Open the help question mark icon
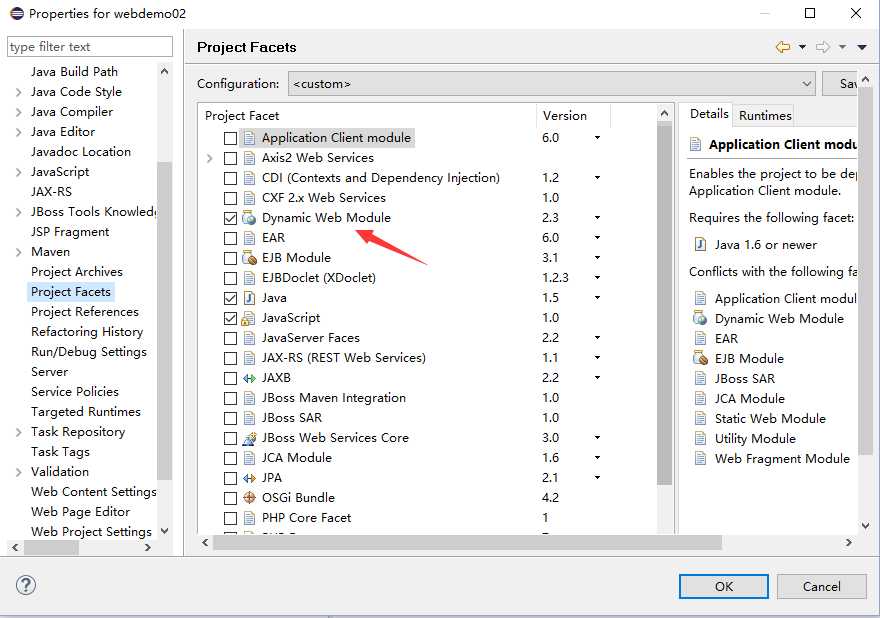This screenshot has height=618, width=880. point(26,585)
